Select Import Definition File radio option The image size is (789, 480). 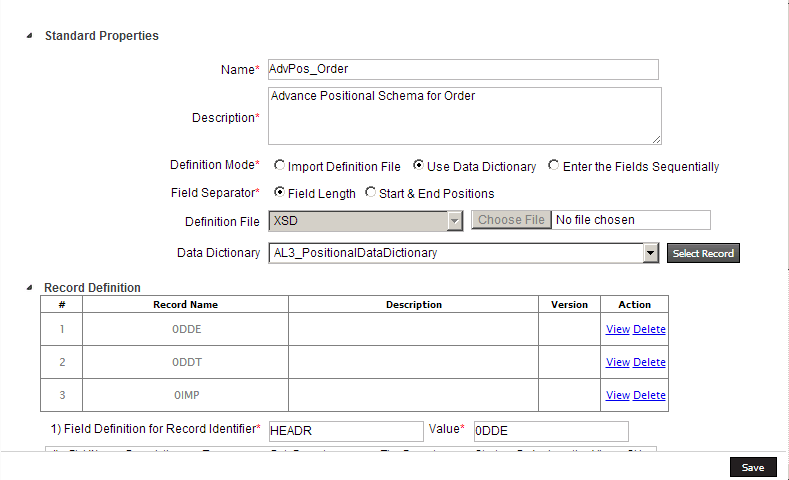coord(280,167)
